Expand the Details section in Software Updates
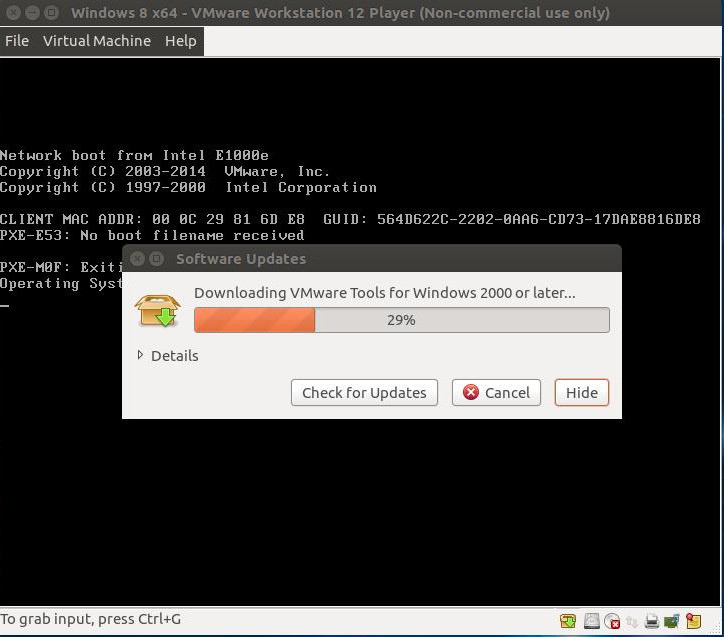The height and width of the screenshot is (637, 724). click(168, 355)
